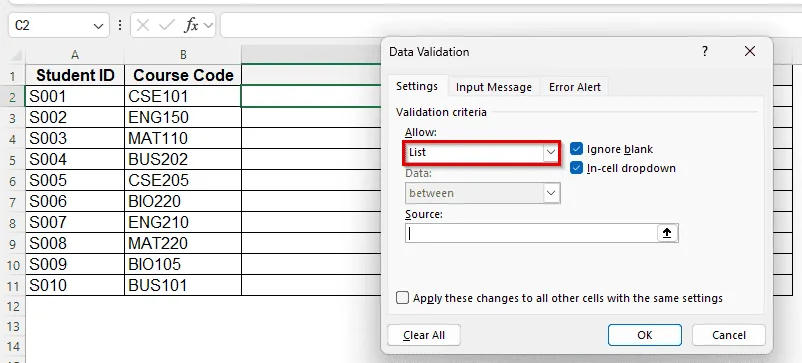The height and width of the screenshot is (363, 802).
Task: Select cell containing CSE101
Action: [183, 96]
